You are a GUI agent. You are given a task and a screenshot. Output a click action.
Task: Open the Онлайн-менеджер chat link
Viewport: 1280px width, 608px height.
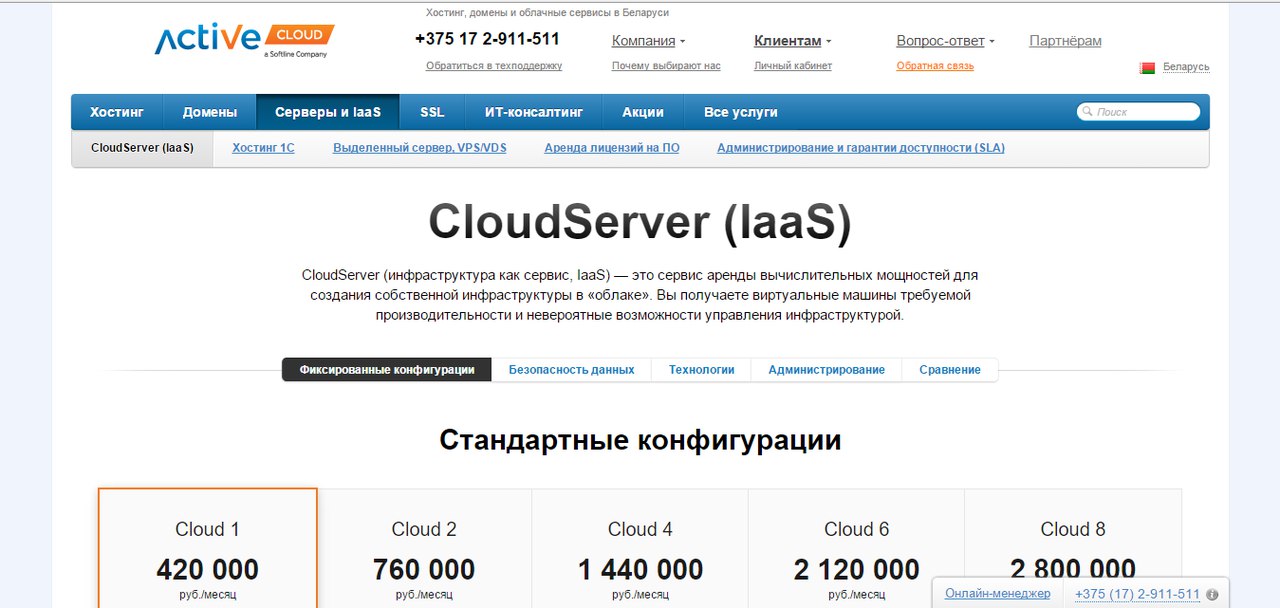(997, 594)
